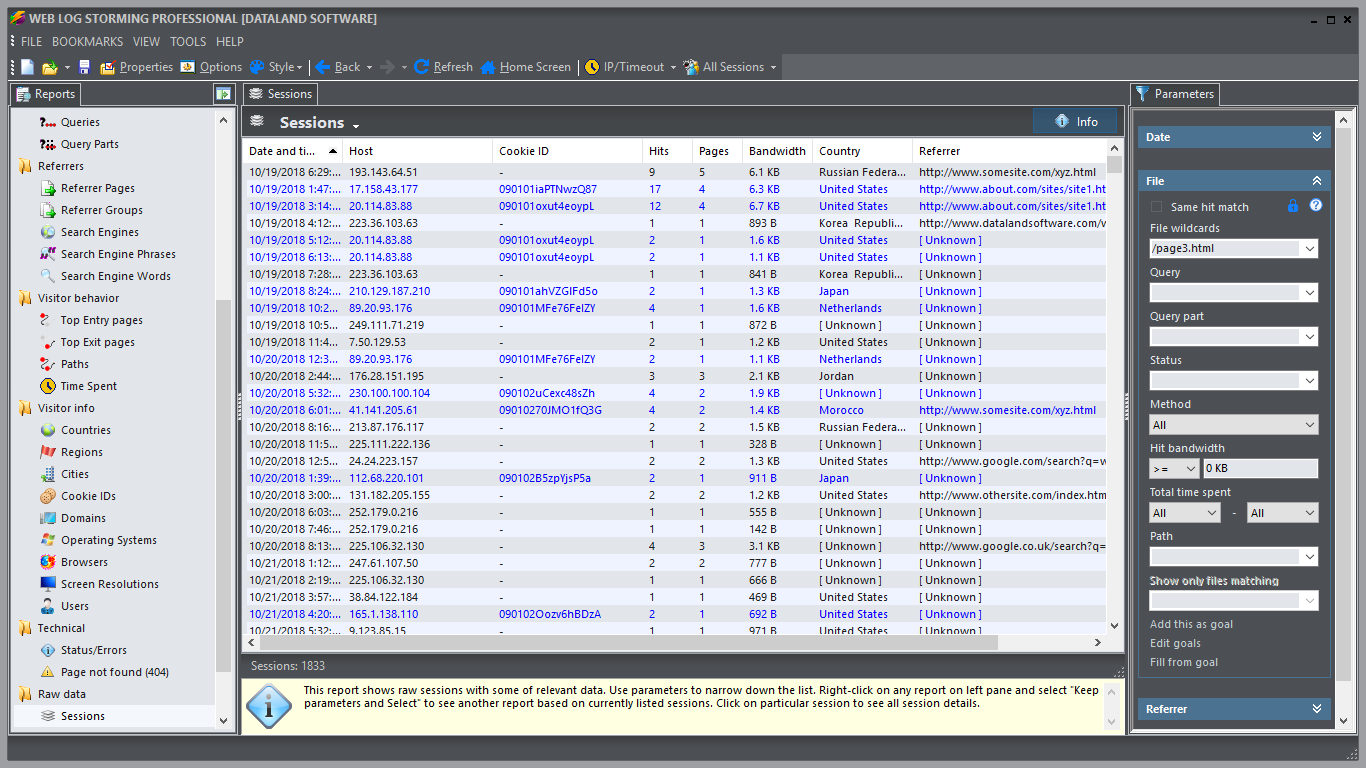
Task: Select Referrer Pages report
Action: (97, 188)
